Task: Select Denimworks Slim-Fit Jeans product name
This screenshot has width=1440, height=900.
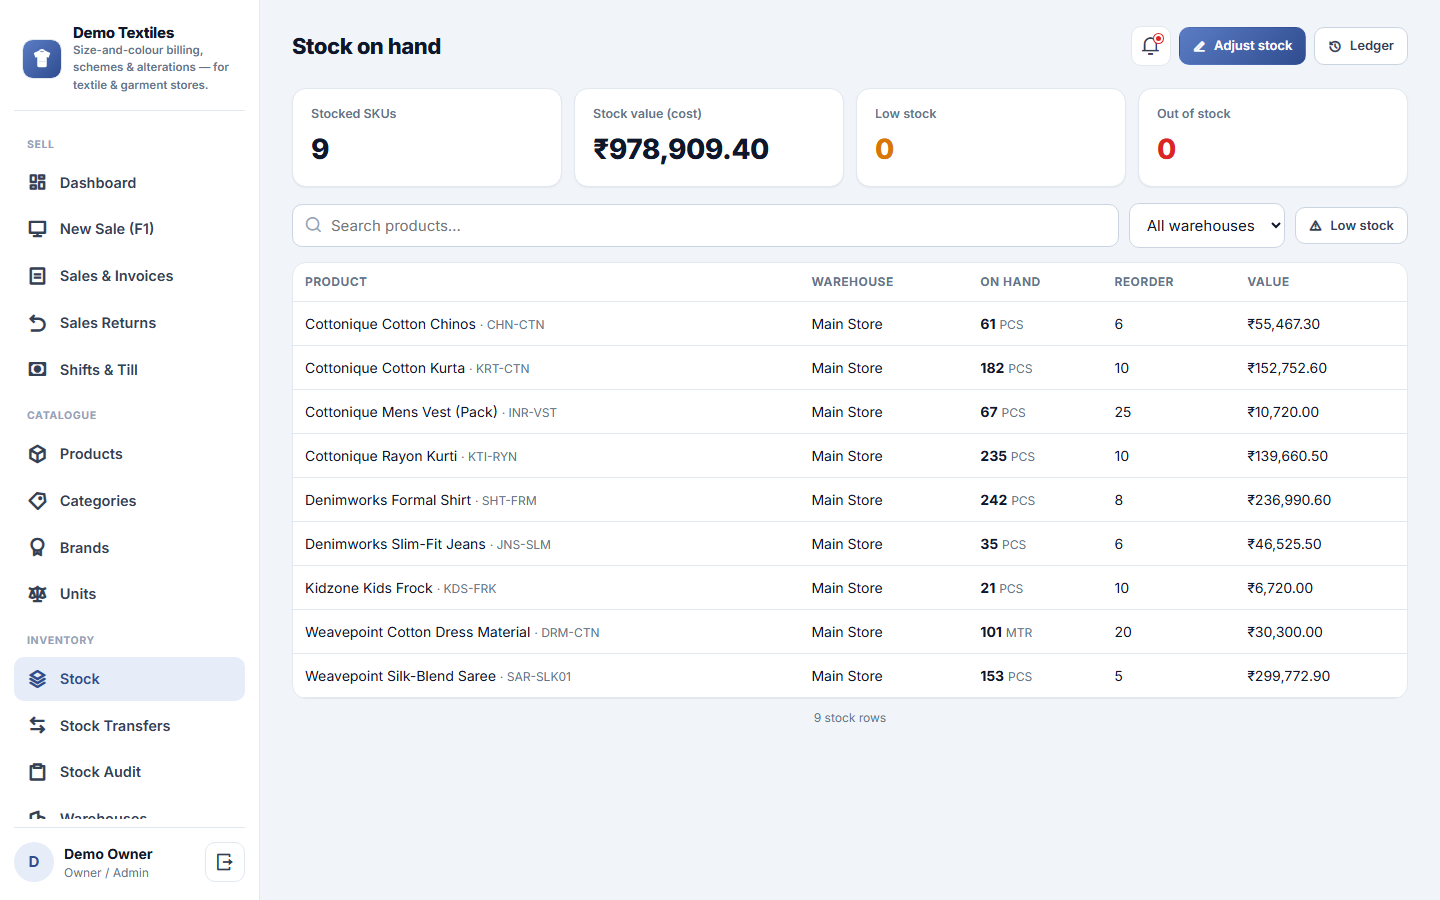Action: (x=395, y=544)
